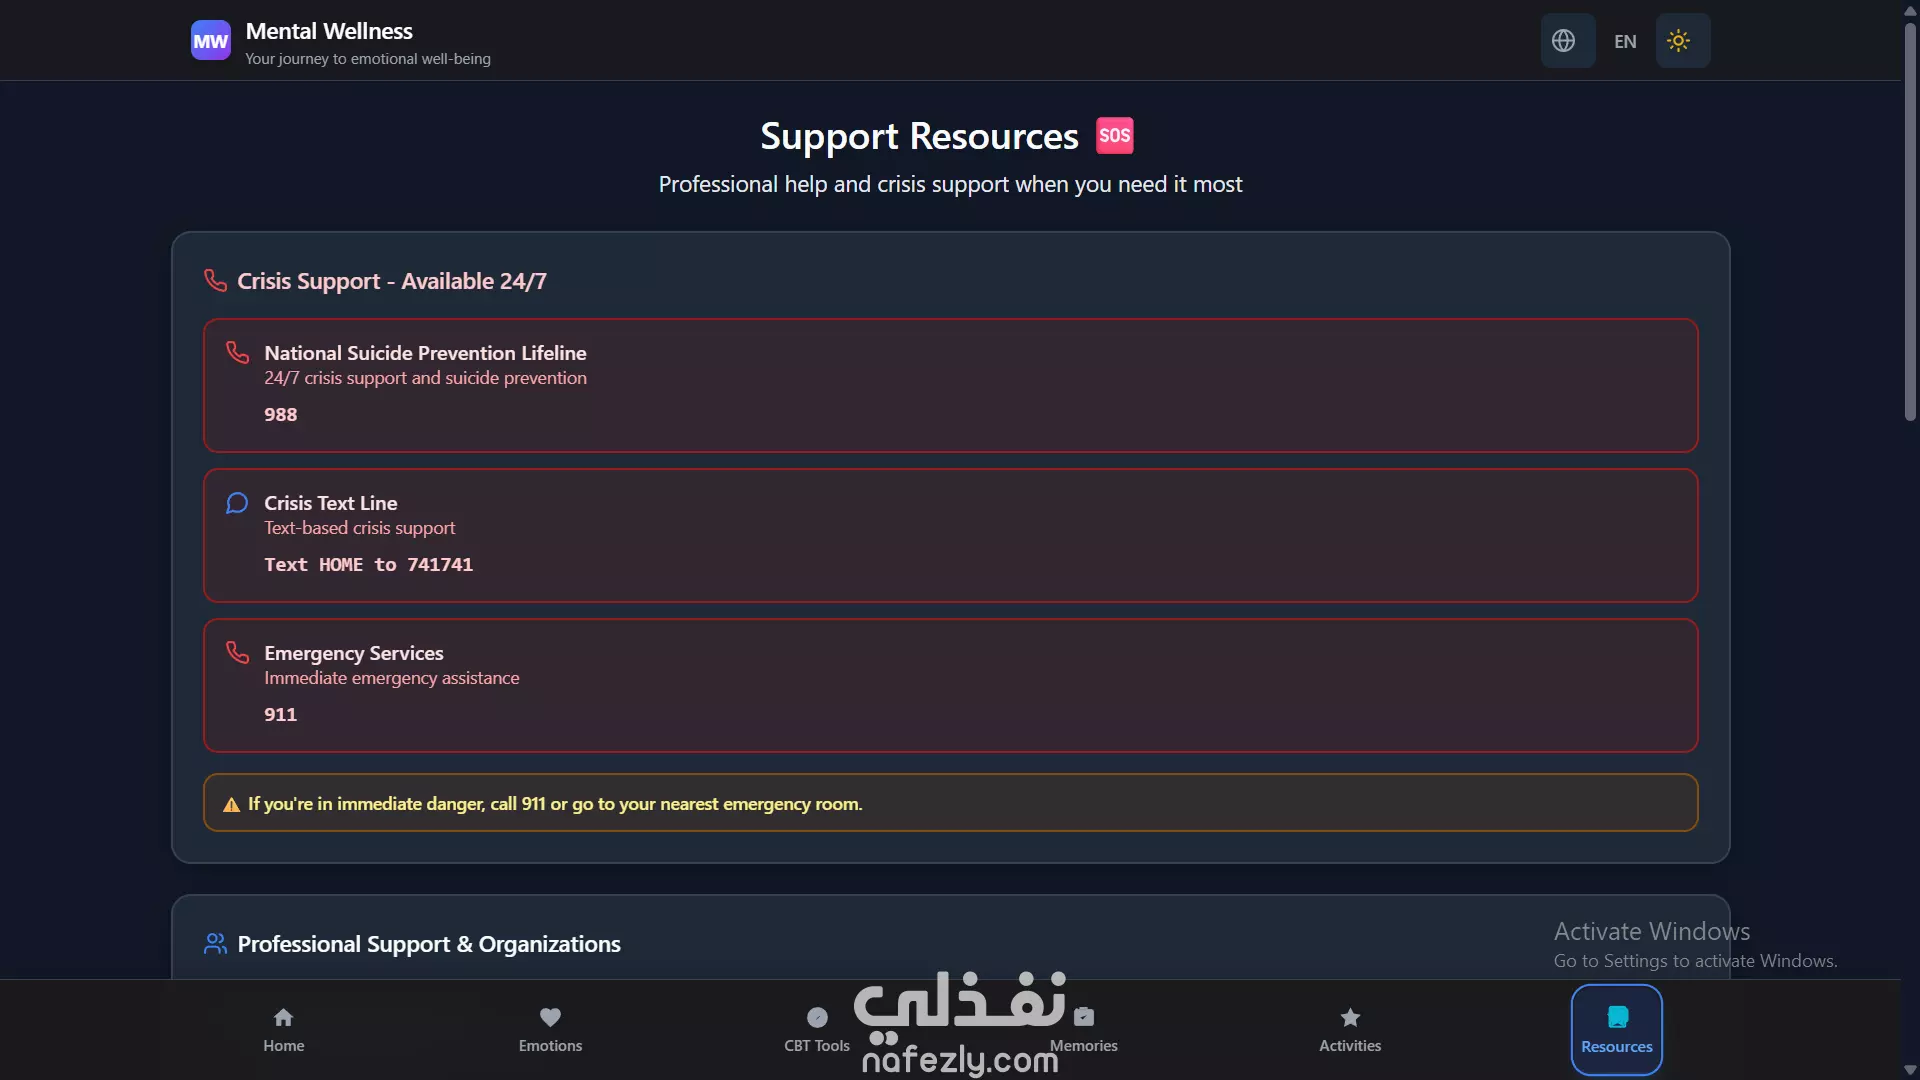Image resolution: width=1920 pixels, height=1080 pixels.
Task: Click the scrollbar down arrow
Action: pos(1910,1070)
